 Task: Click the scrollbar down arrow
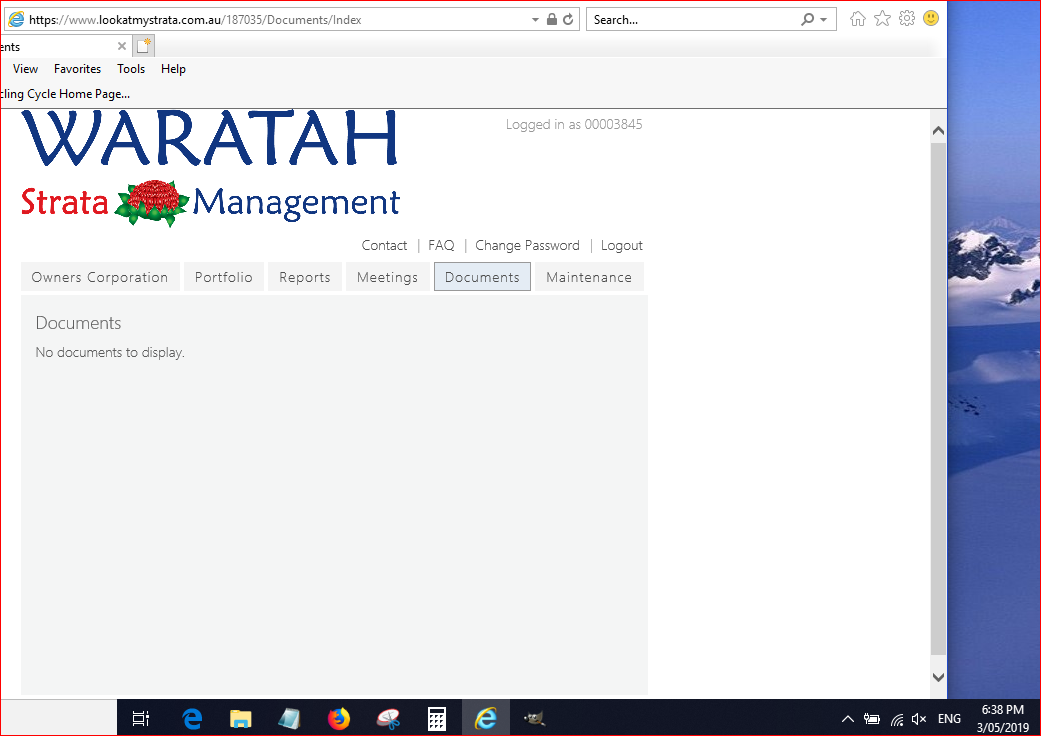(x=938, y=677)
